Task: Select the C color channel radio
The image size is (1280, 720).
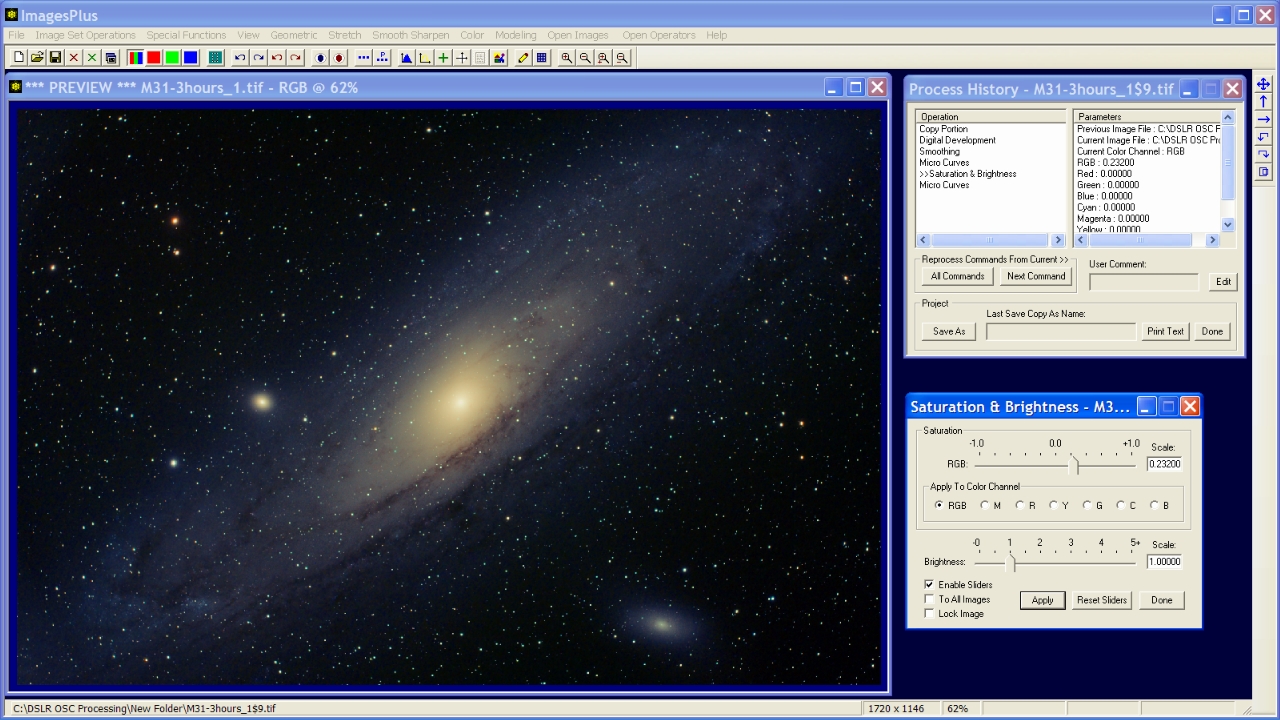Action: [1121, 505]
